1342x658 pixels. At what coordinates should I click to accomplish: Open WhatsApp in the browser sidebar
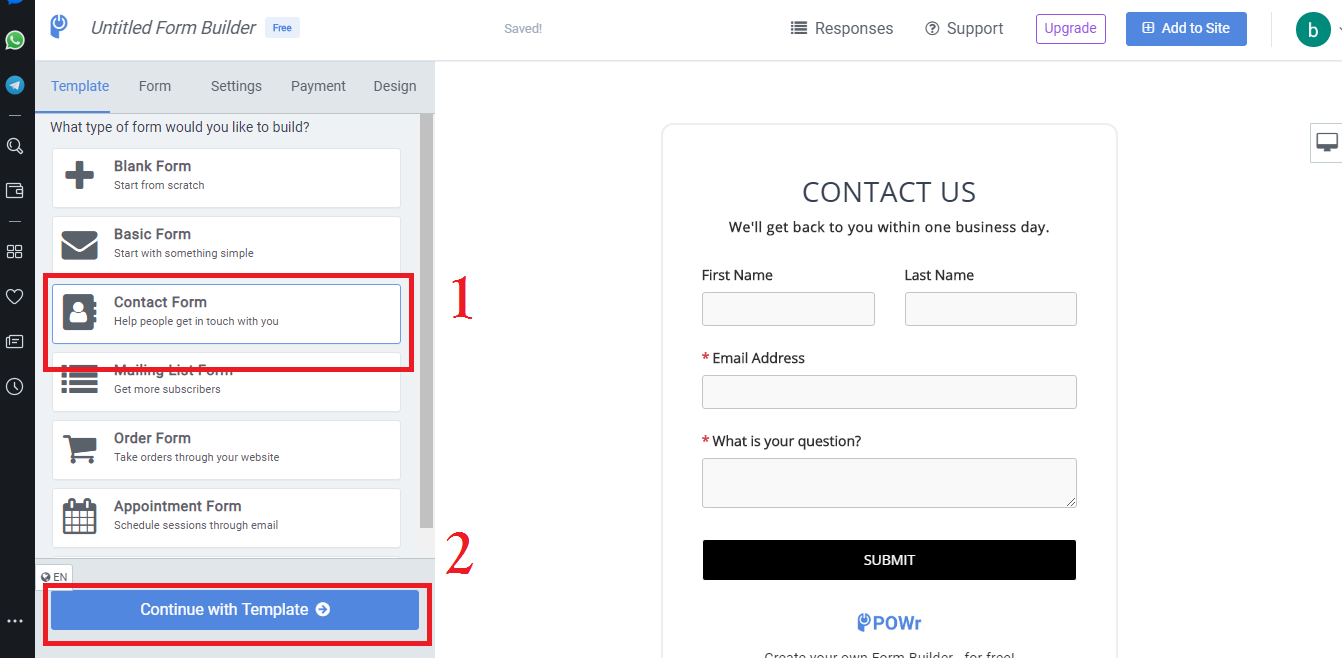[x=15, y=40]
